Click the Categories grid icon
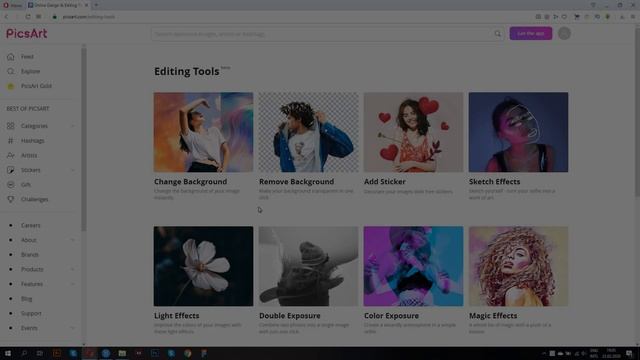Viewport: 640px width, 360px height. [x=11, y=126]
